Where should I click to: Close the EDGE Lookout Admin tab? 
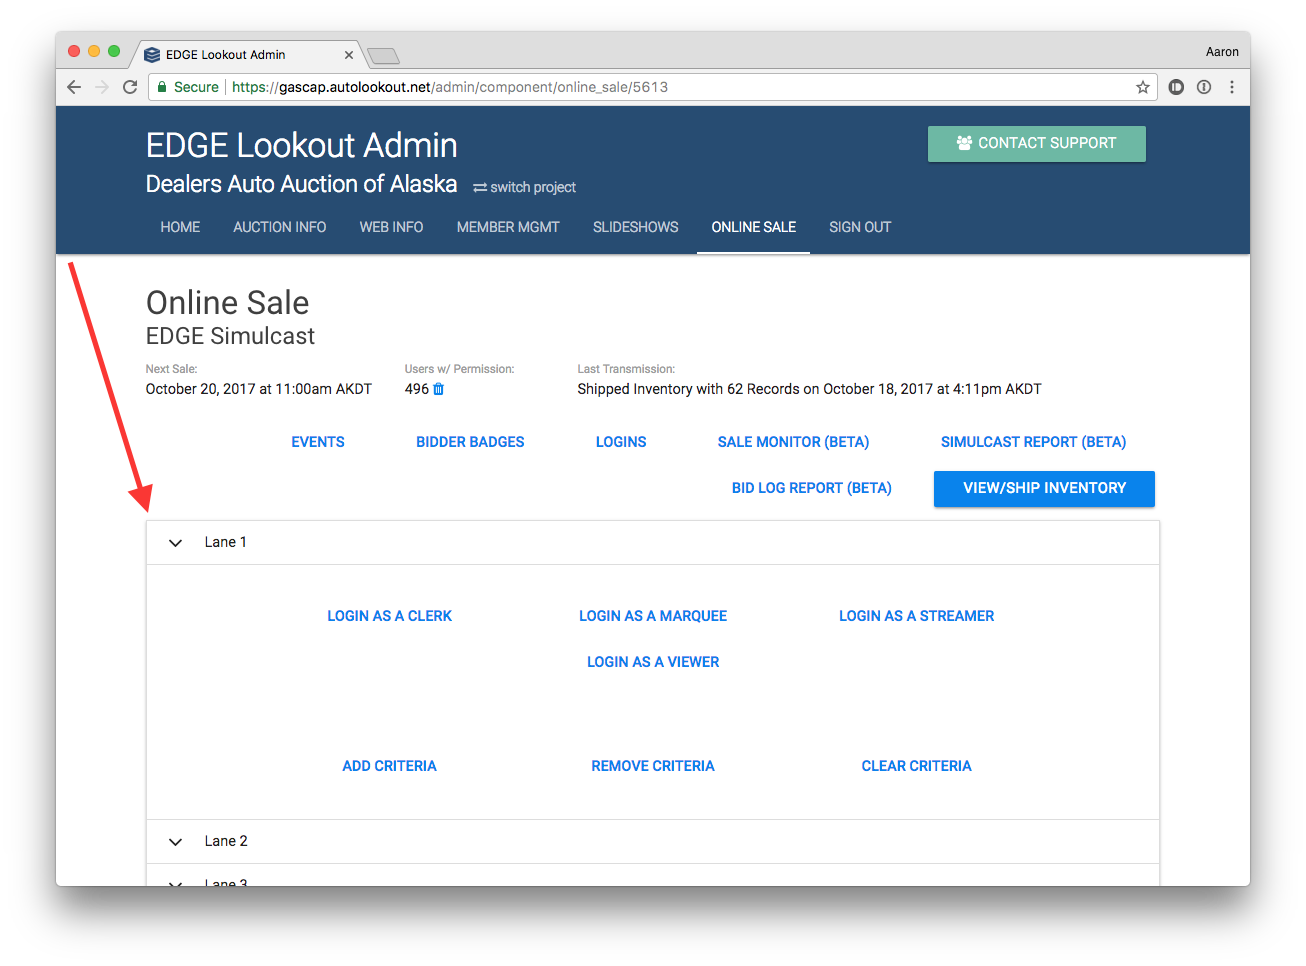(349, 55)
